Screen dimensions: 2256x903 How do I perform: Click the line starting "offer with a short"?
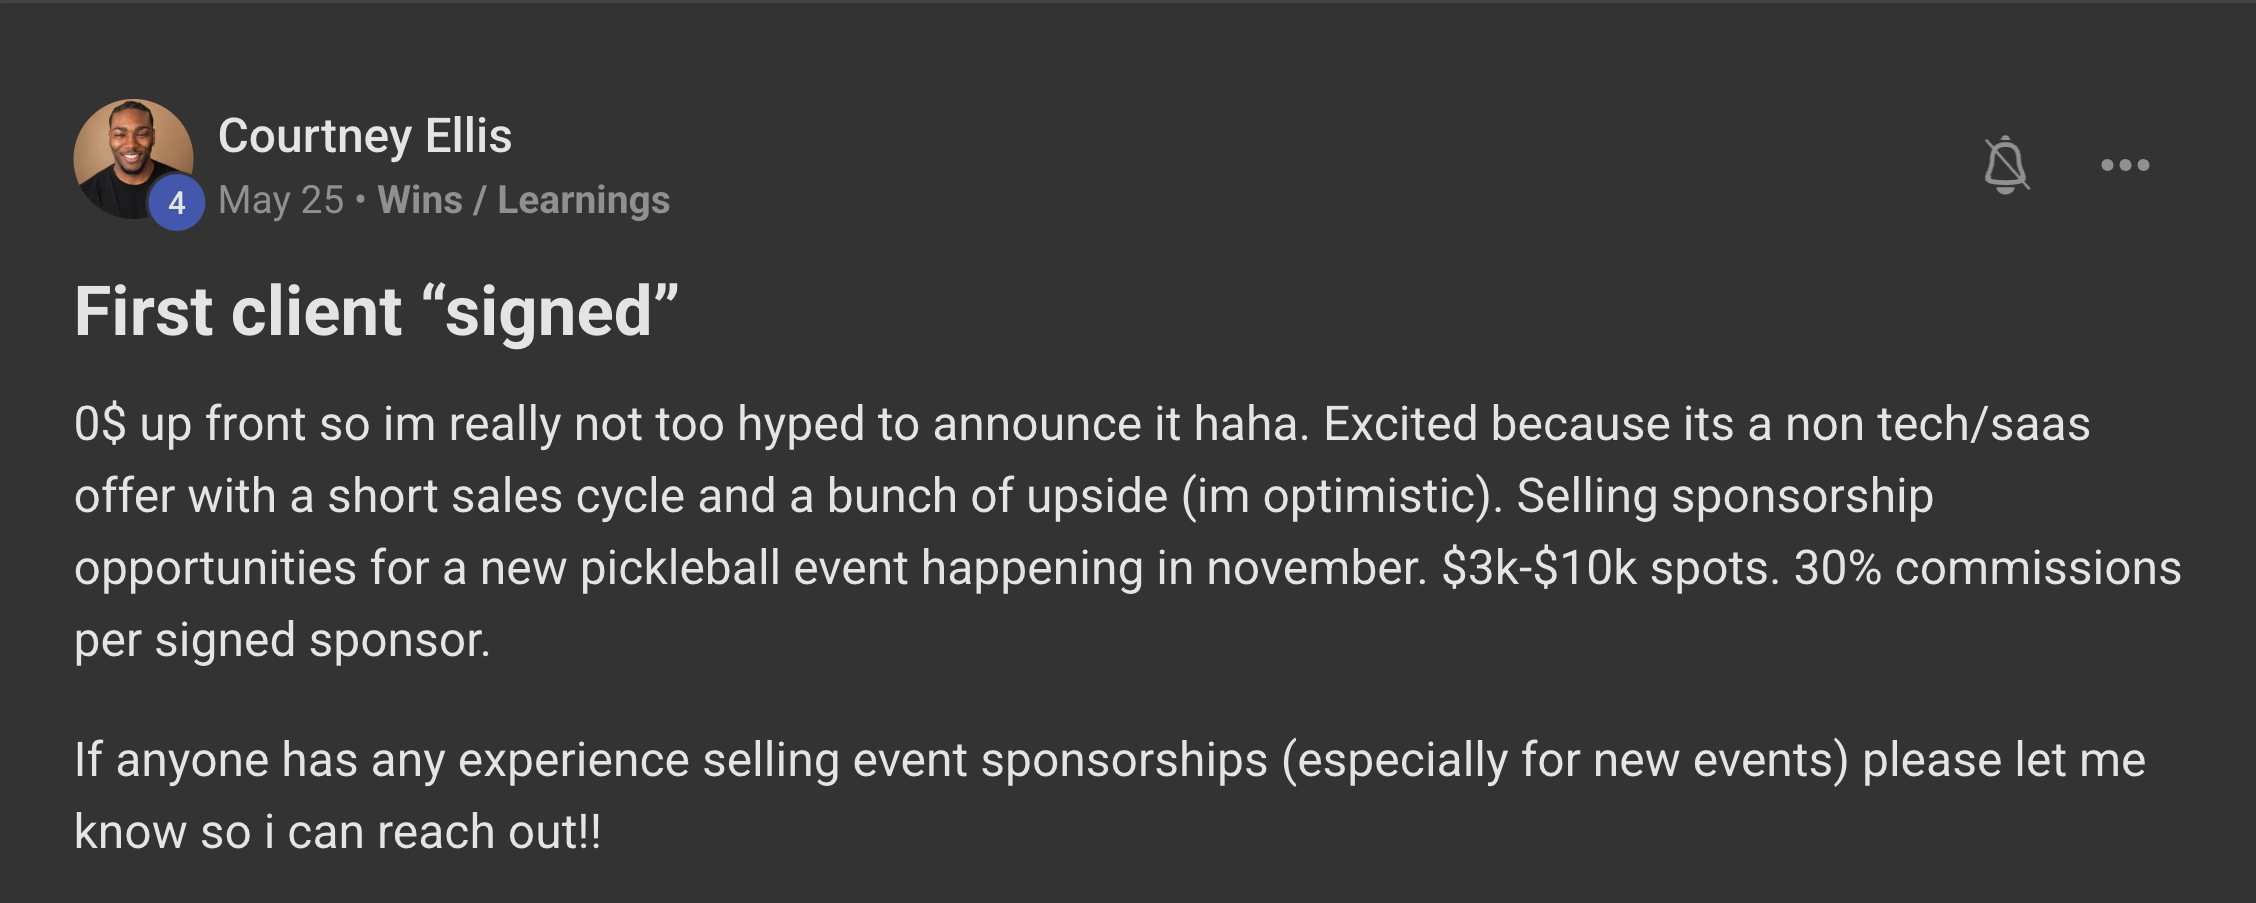coord(1004,496)
